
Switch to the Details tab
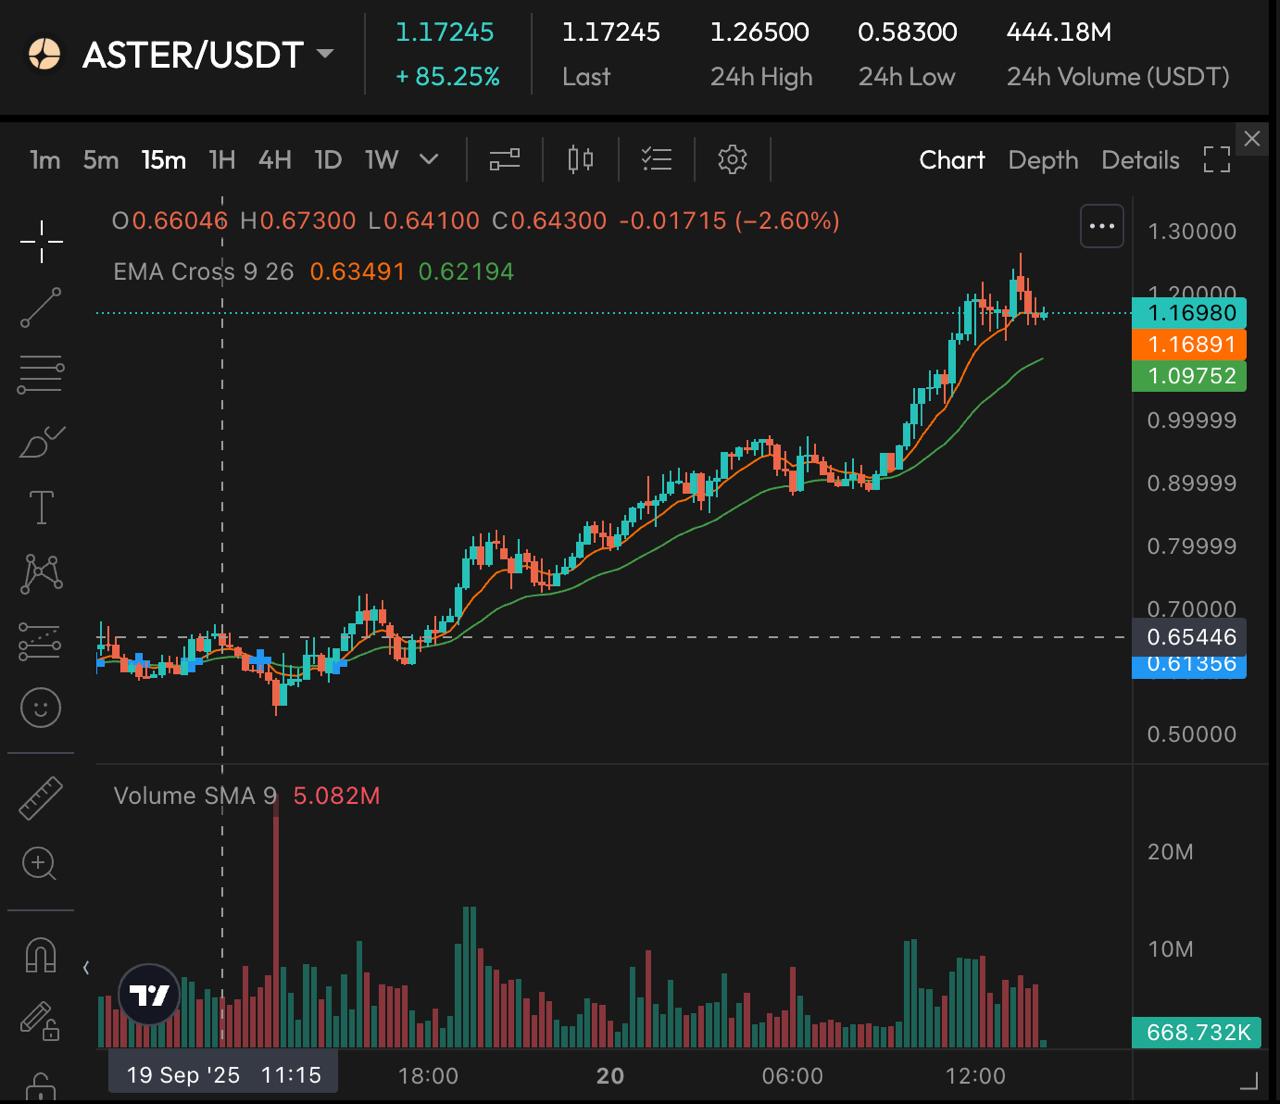tap(1140, 160)
